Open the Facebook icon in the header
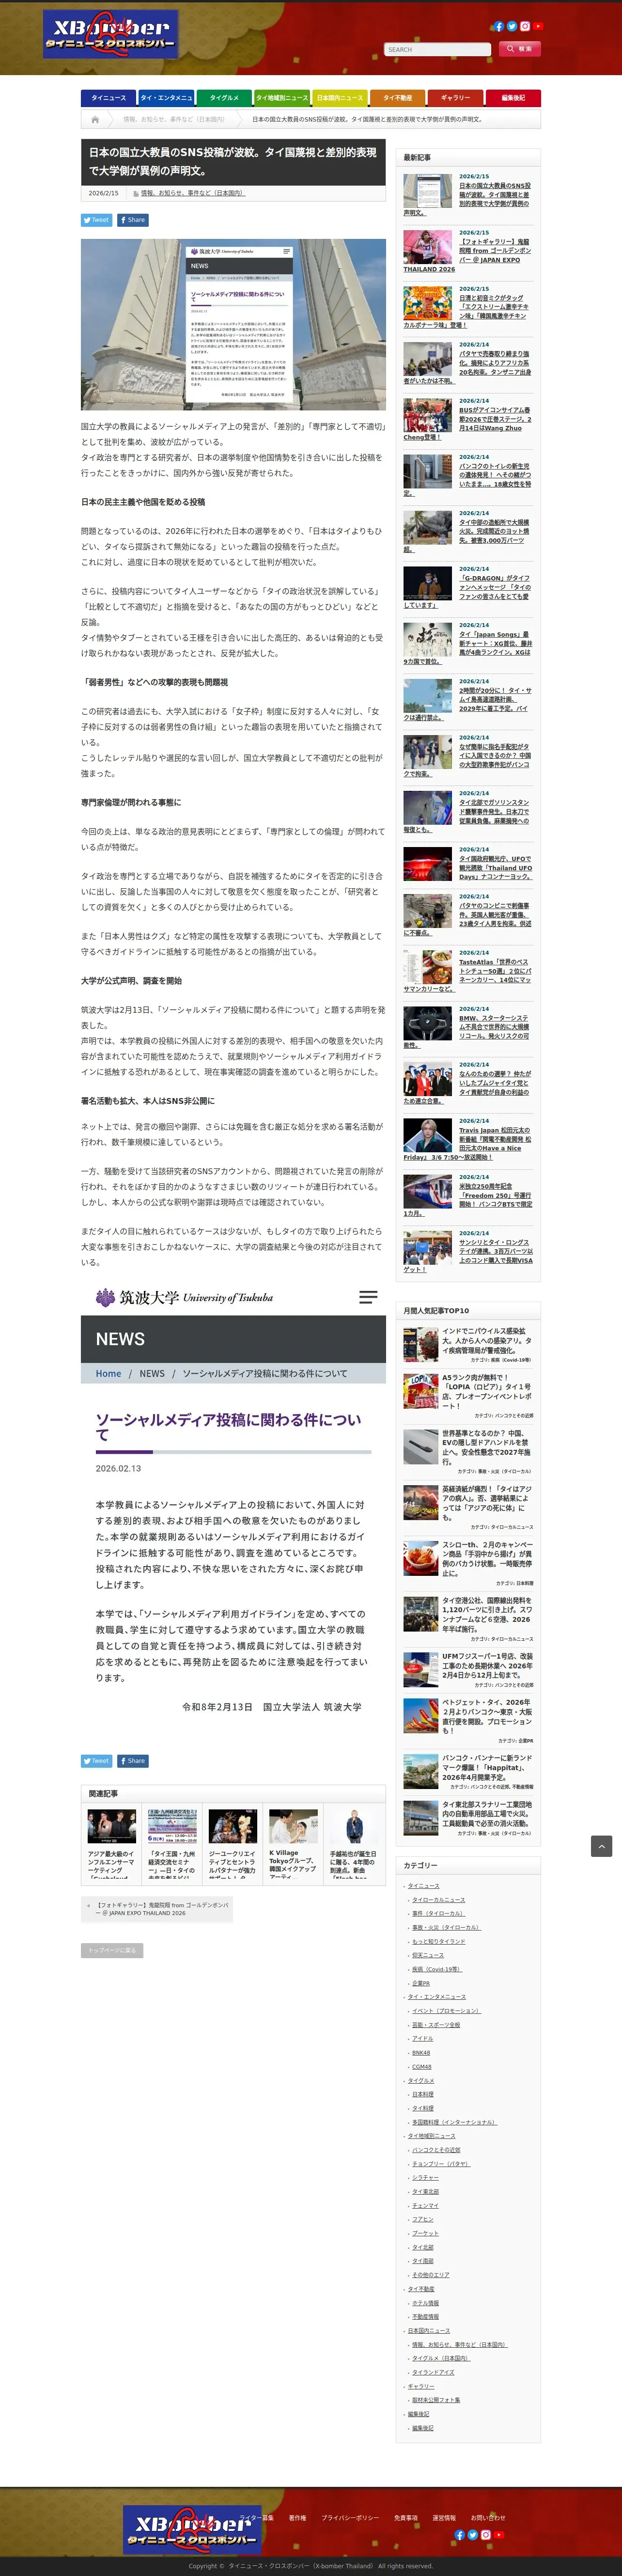Image resolution: width=622 pixels, height=2576 pixels. point(499,26)
